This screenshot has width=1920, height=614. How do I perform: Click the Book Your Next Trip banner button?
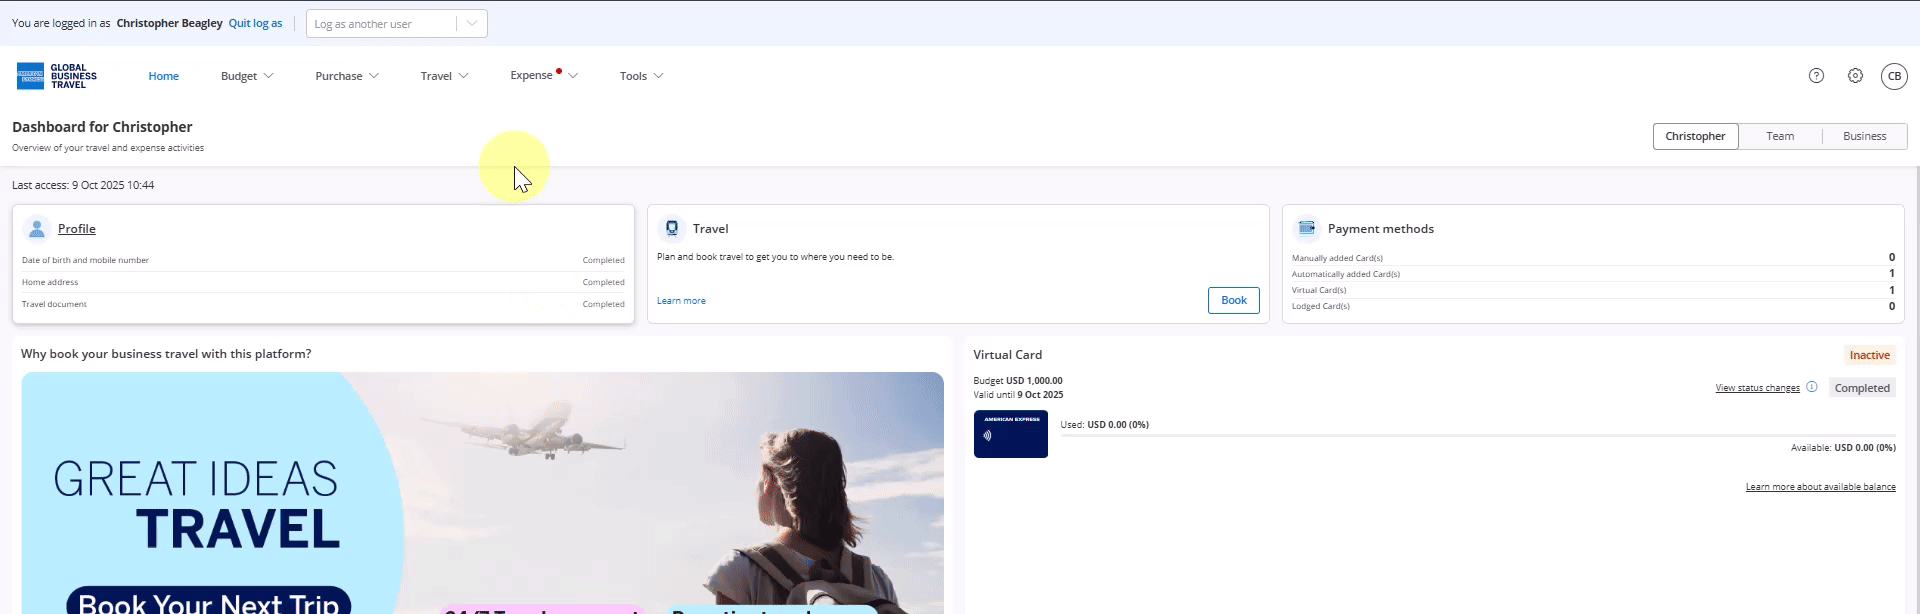(209, 603)
